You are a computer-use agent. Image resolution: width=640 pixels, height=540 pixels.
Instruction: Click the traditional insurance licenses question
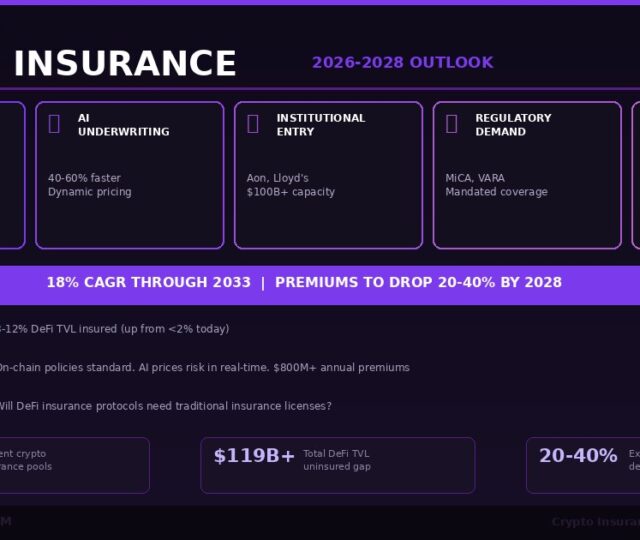point(165,406)
